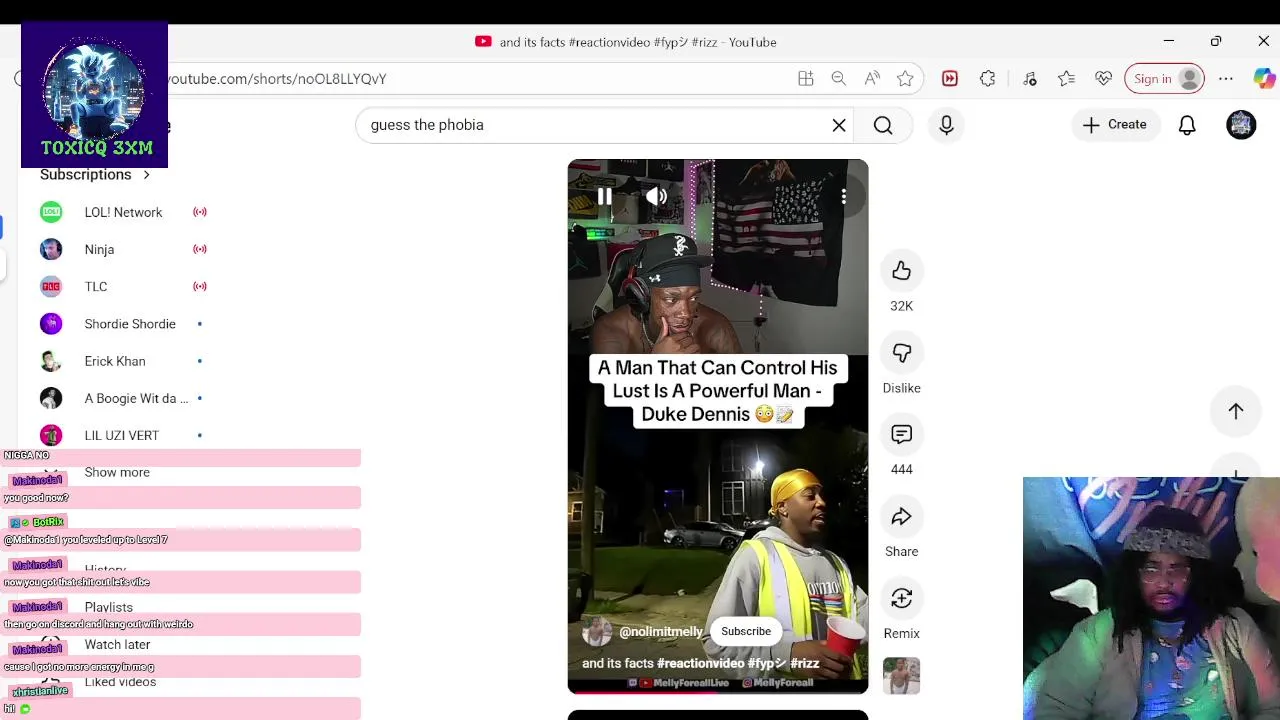This screenshot has height=720, width=1280.
Task: Pause the playing Short video
Action: (x=605, y=197)
